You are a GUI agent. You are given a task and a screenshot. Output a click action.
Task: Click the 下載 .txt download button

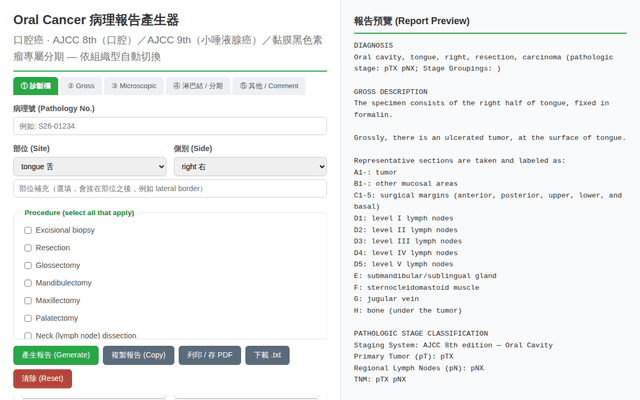(267, 355)
